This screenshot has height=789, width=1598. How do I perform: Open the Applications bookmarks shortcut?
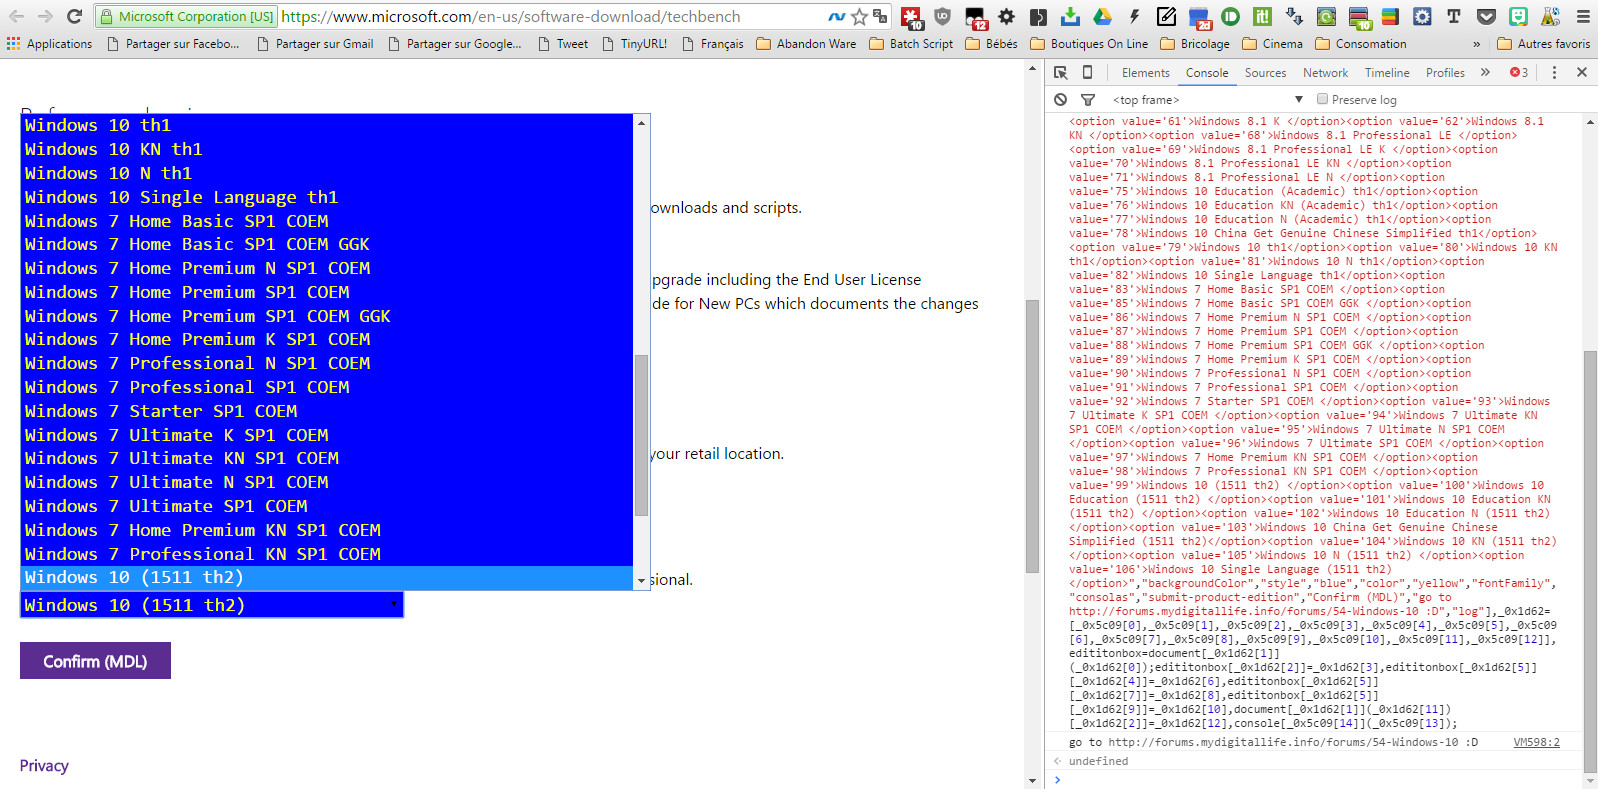pyautogui.click(x=49, y=44)
